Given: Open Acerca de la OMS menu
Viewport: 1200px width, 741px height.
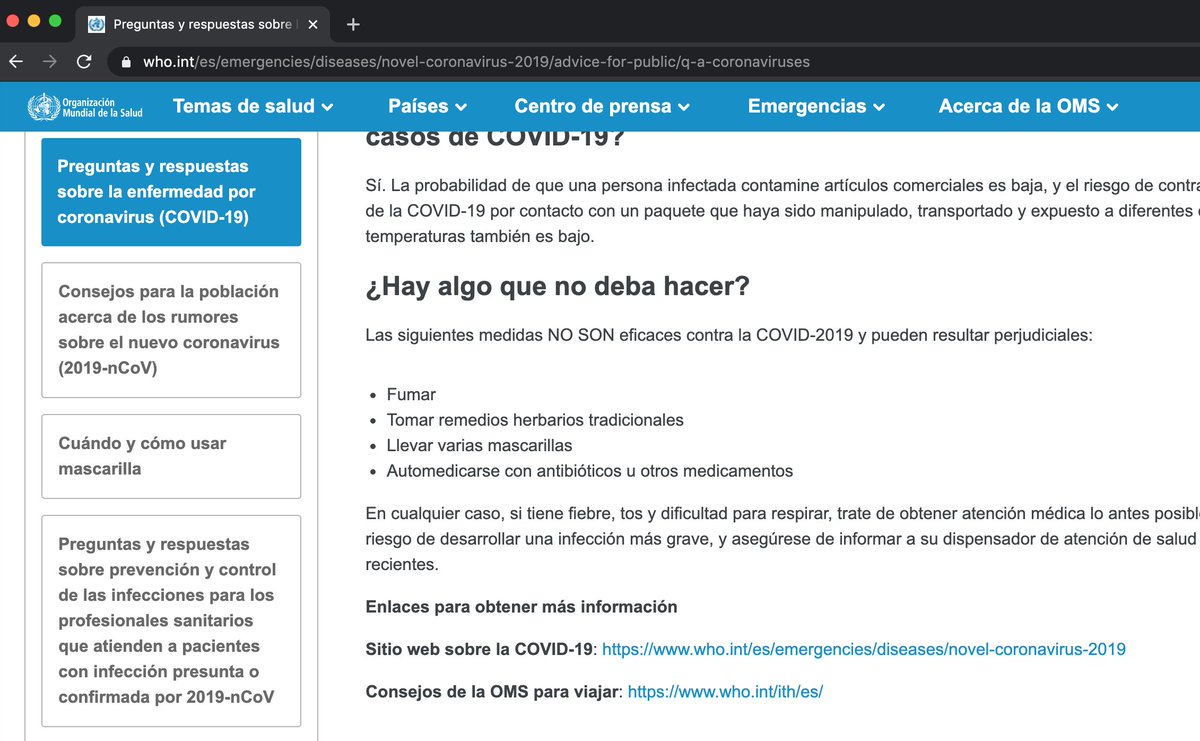Looking at the screenshot, I should (x=1028, y=106).
